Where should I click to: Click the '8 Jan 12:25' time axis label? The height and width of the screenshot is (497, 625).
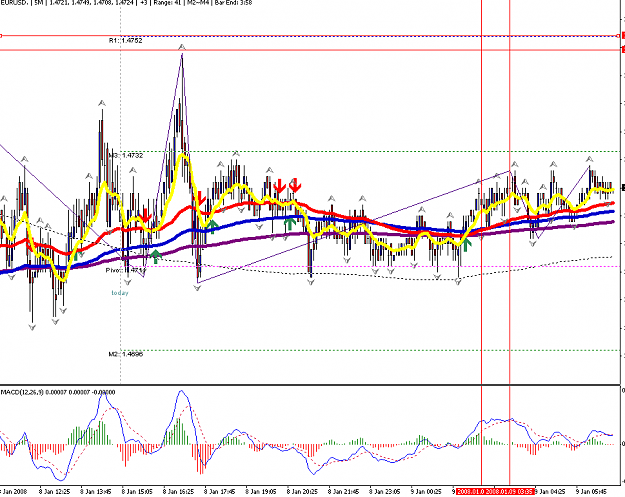[x=55, y=491]
